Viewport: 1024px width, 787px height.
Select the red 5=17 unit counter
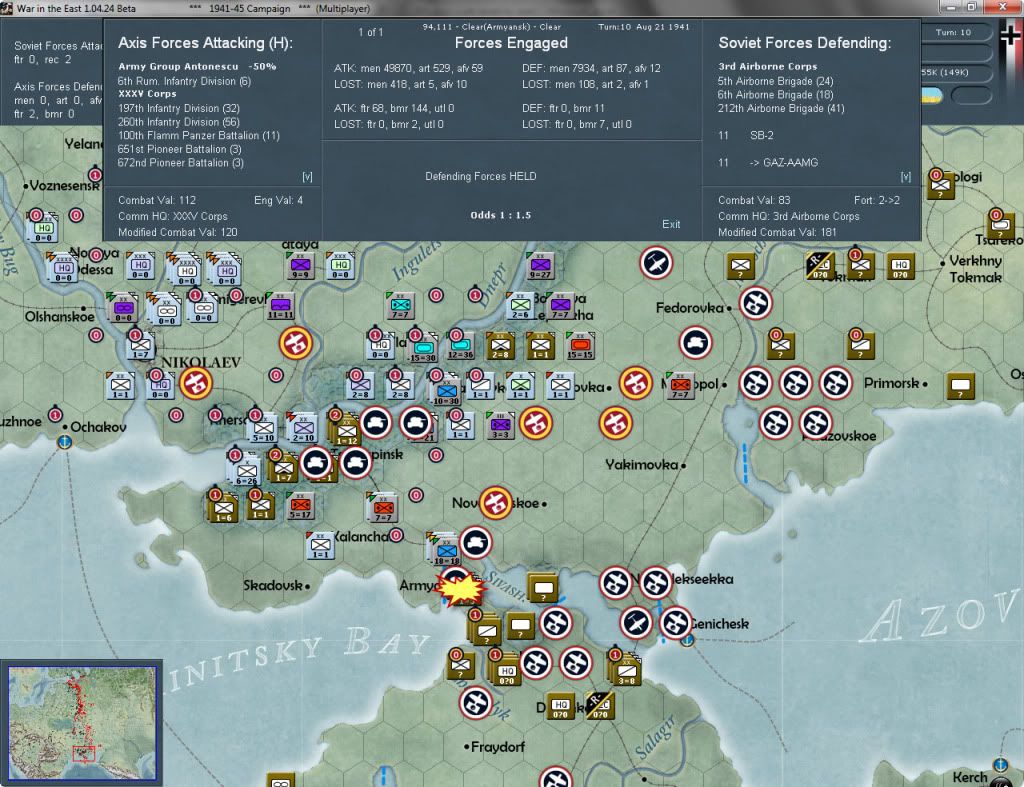[300, 506]
